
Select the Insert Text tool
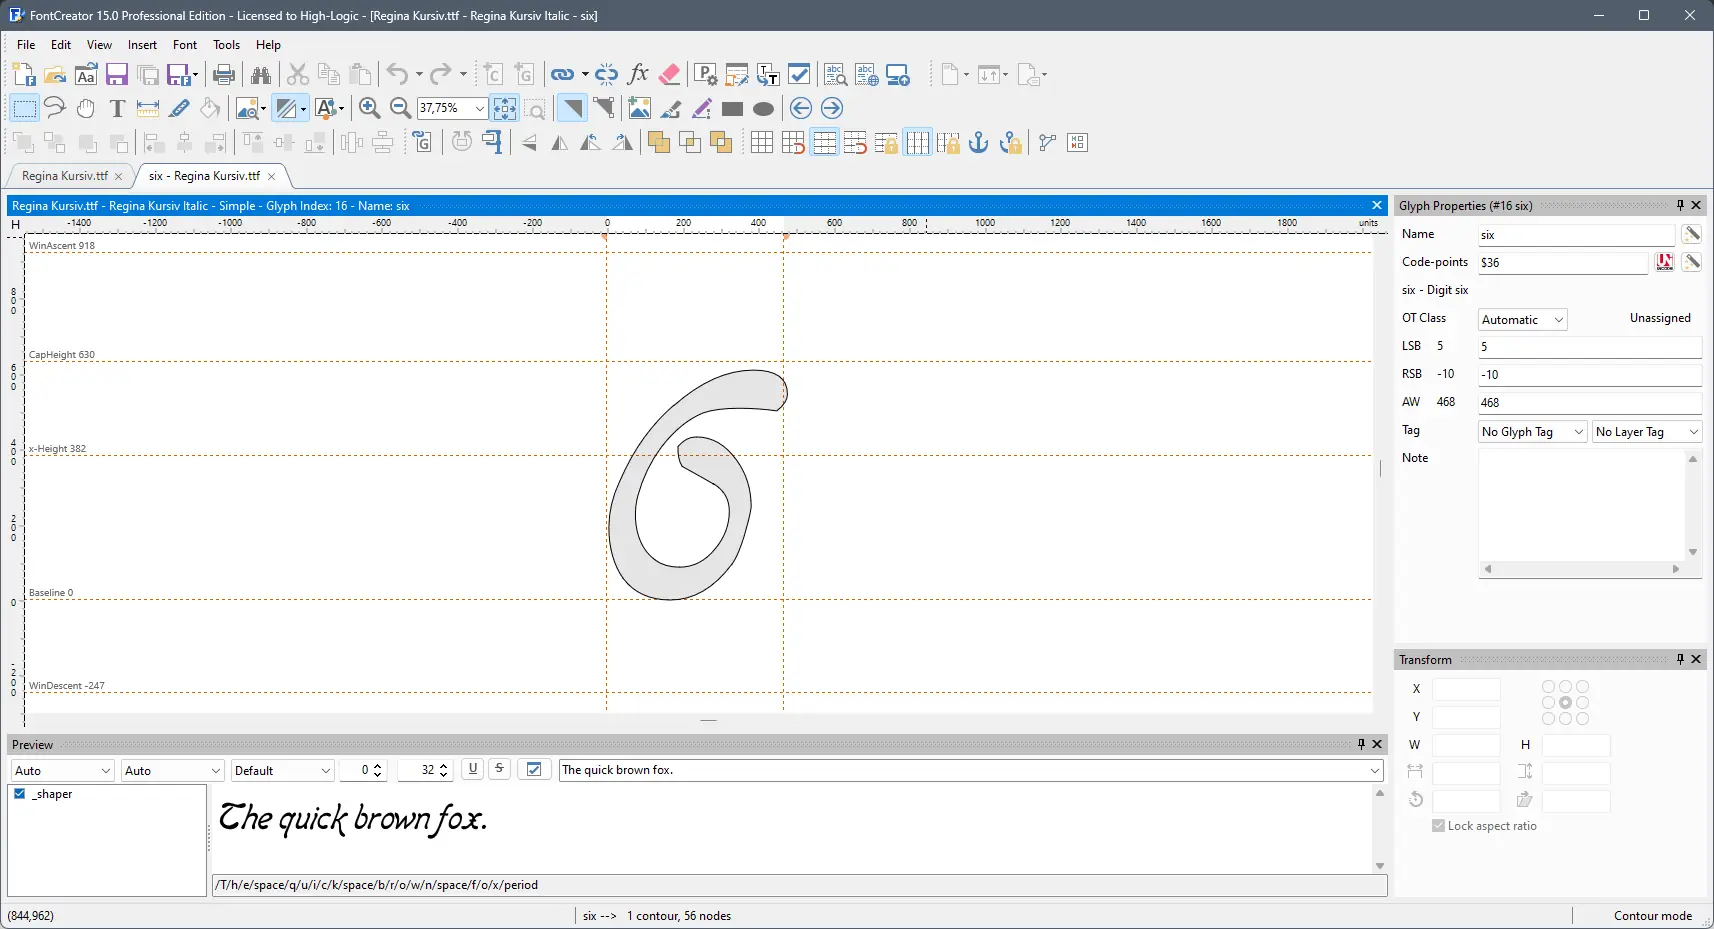pyautogui.click(x=117, y=108)
